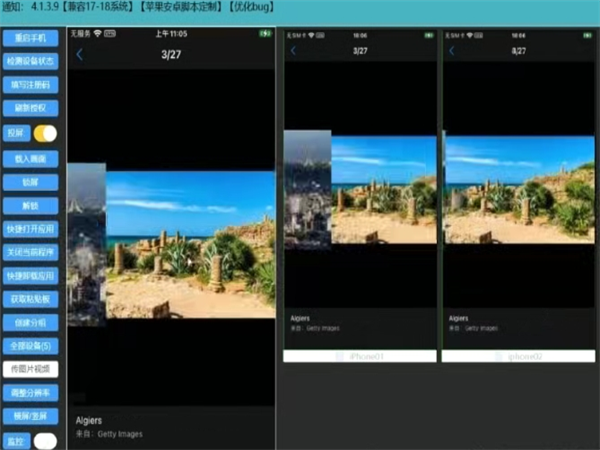Tap back chevron on iPhone02 screen
This screenshot has height=450, width=600.
coord(450,50)
